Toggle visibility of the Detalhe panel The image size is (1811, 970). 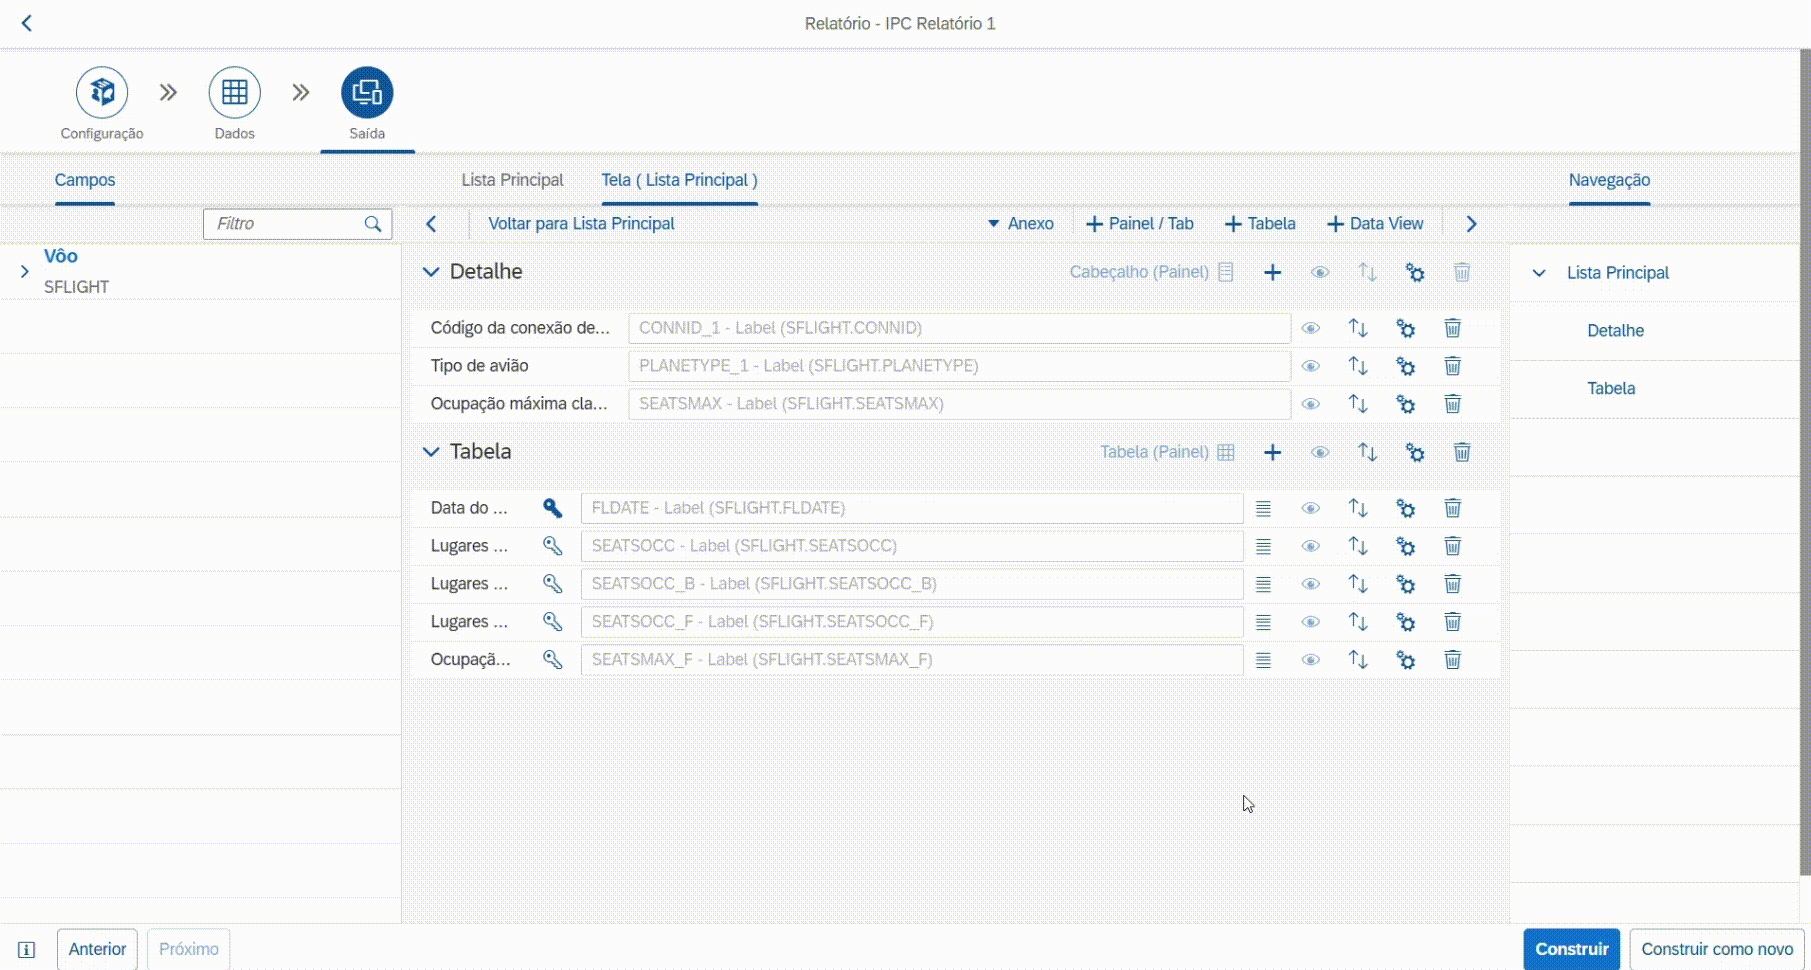click(1320, 272)
